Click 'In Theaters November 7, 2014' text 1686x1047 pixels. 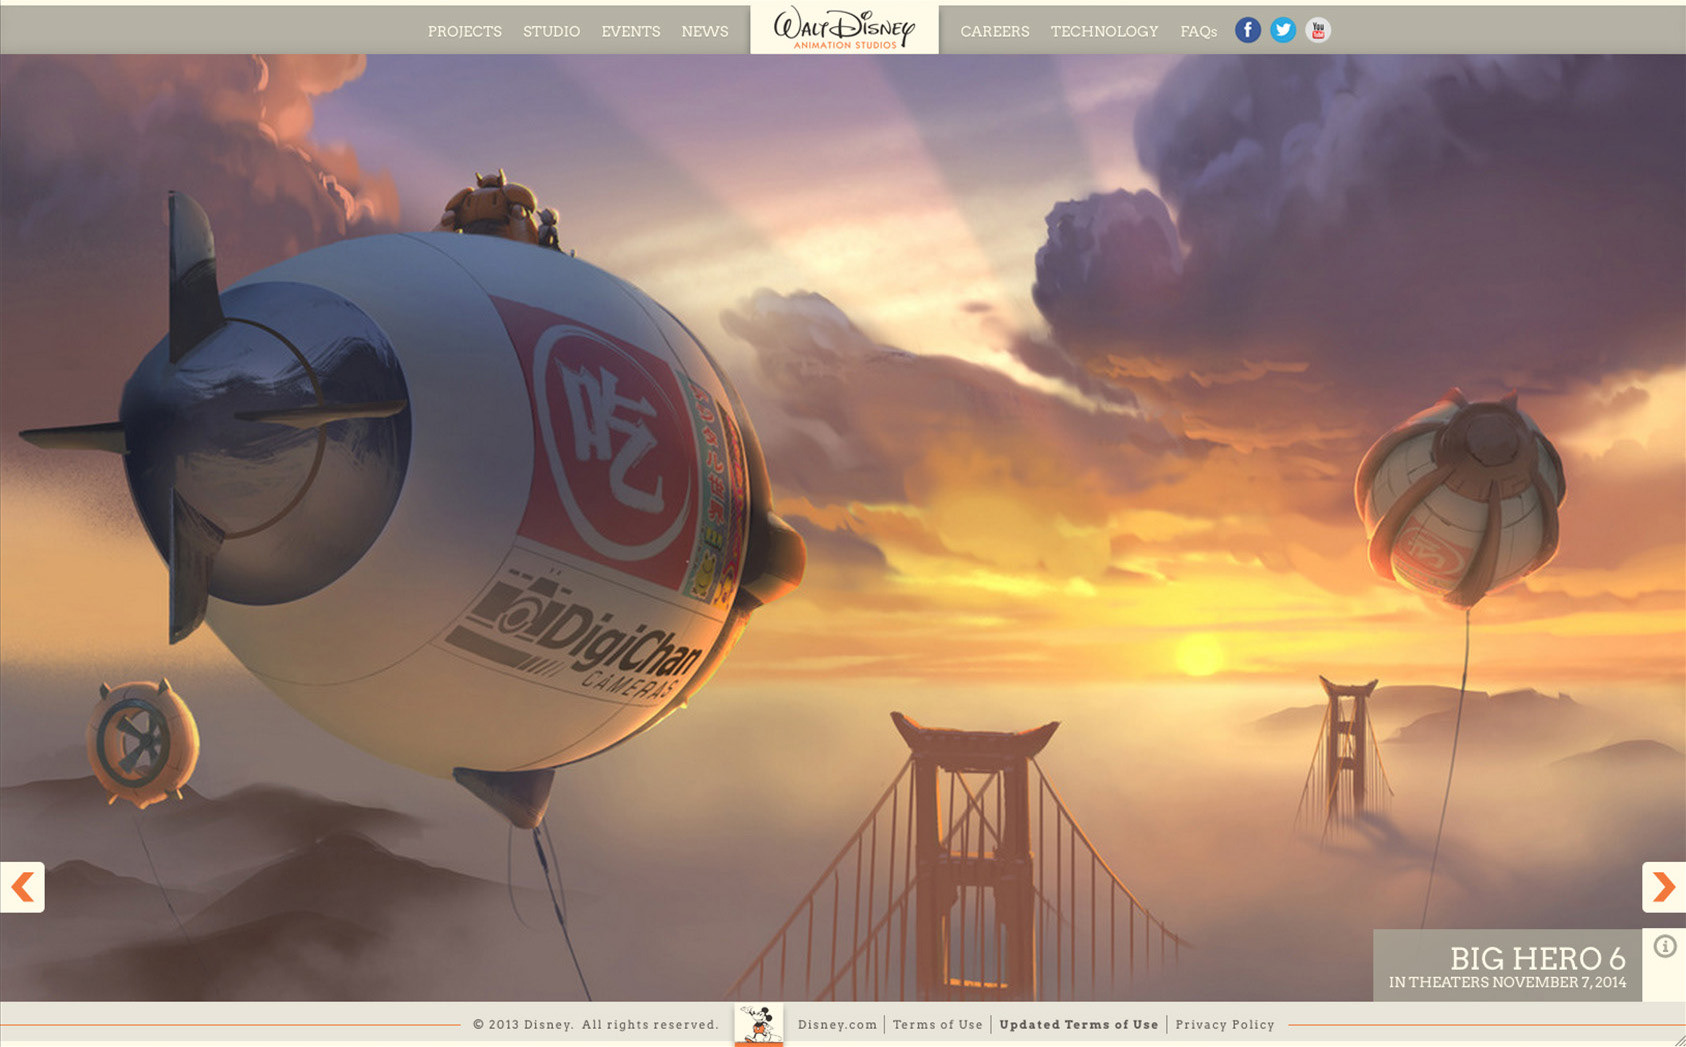1508,982
